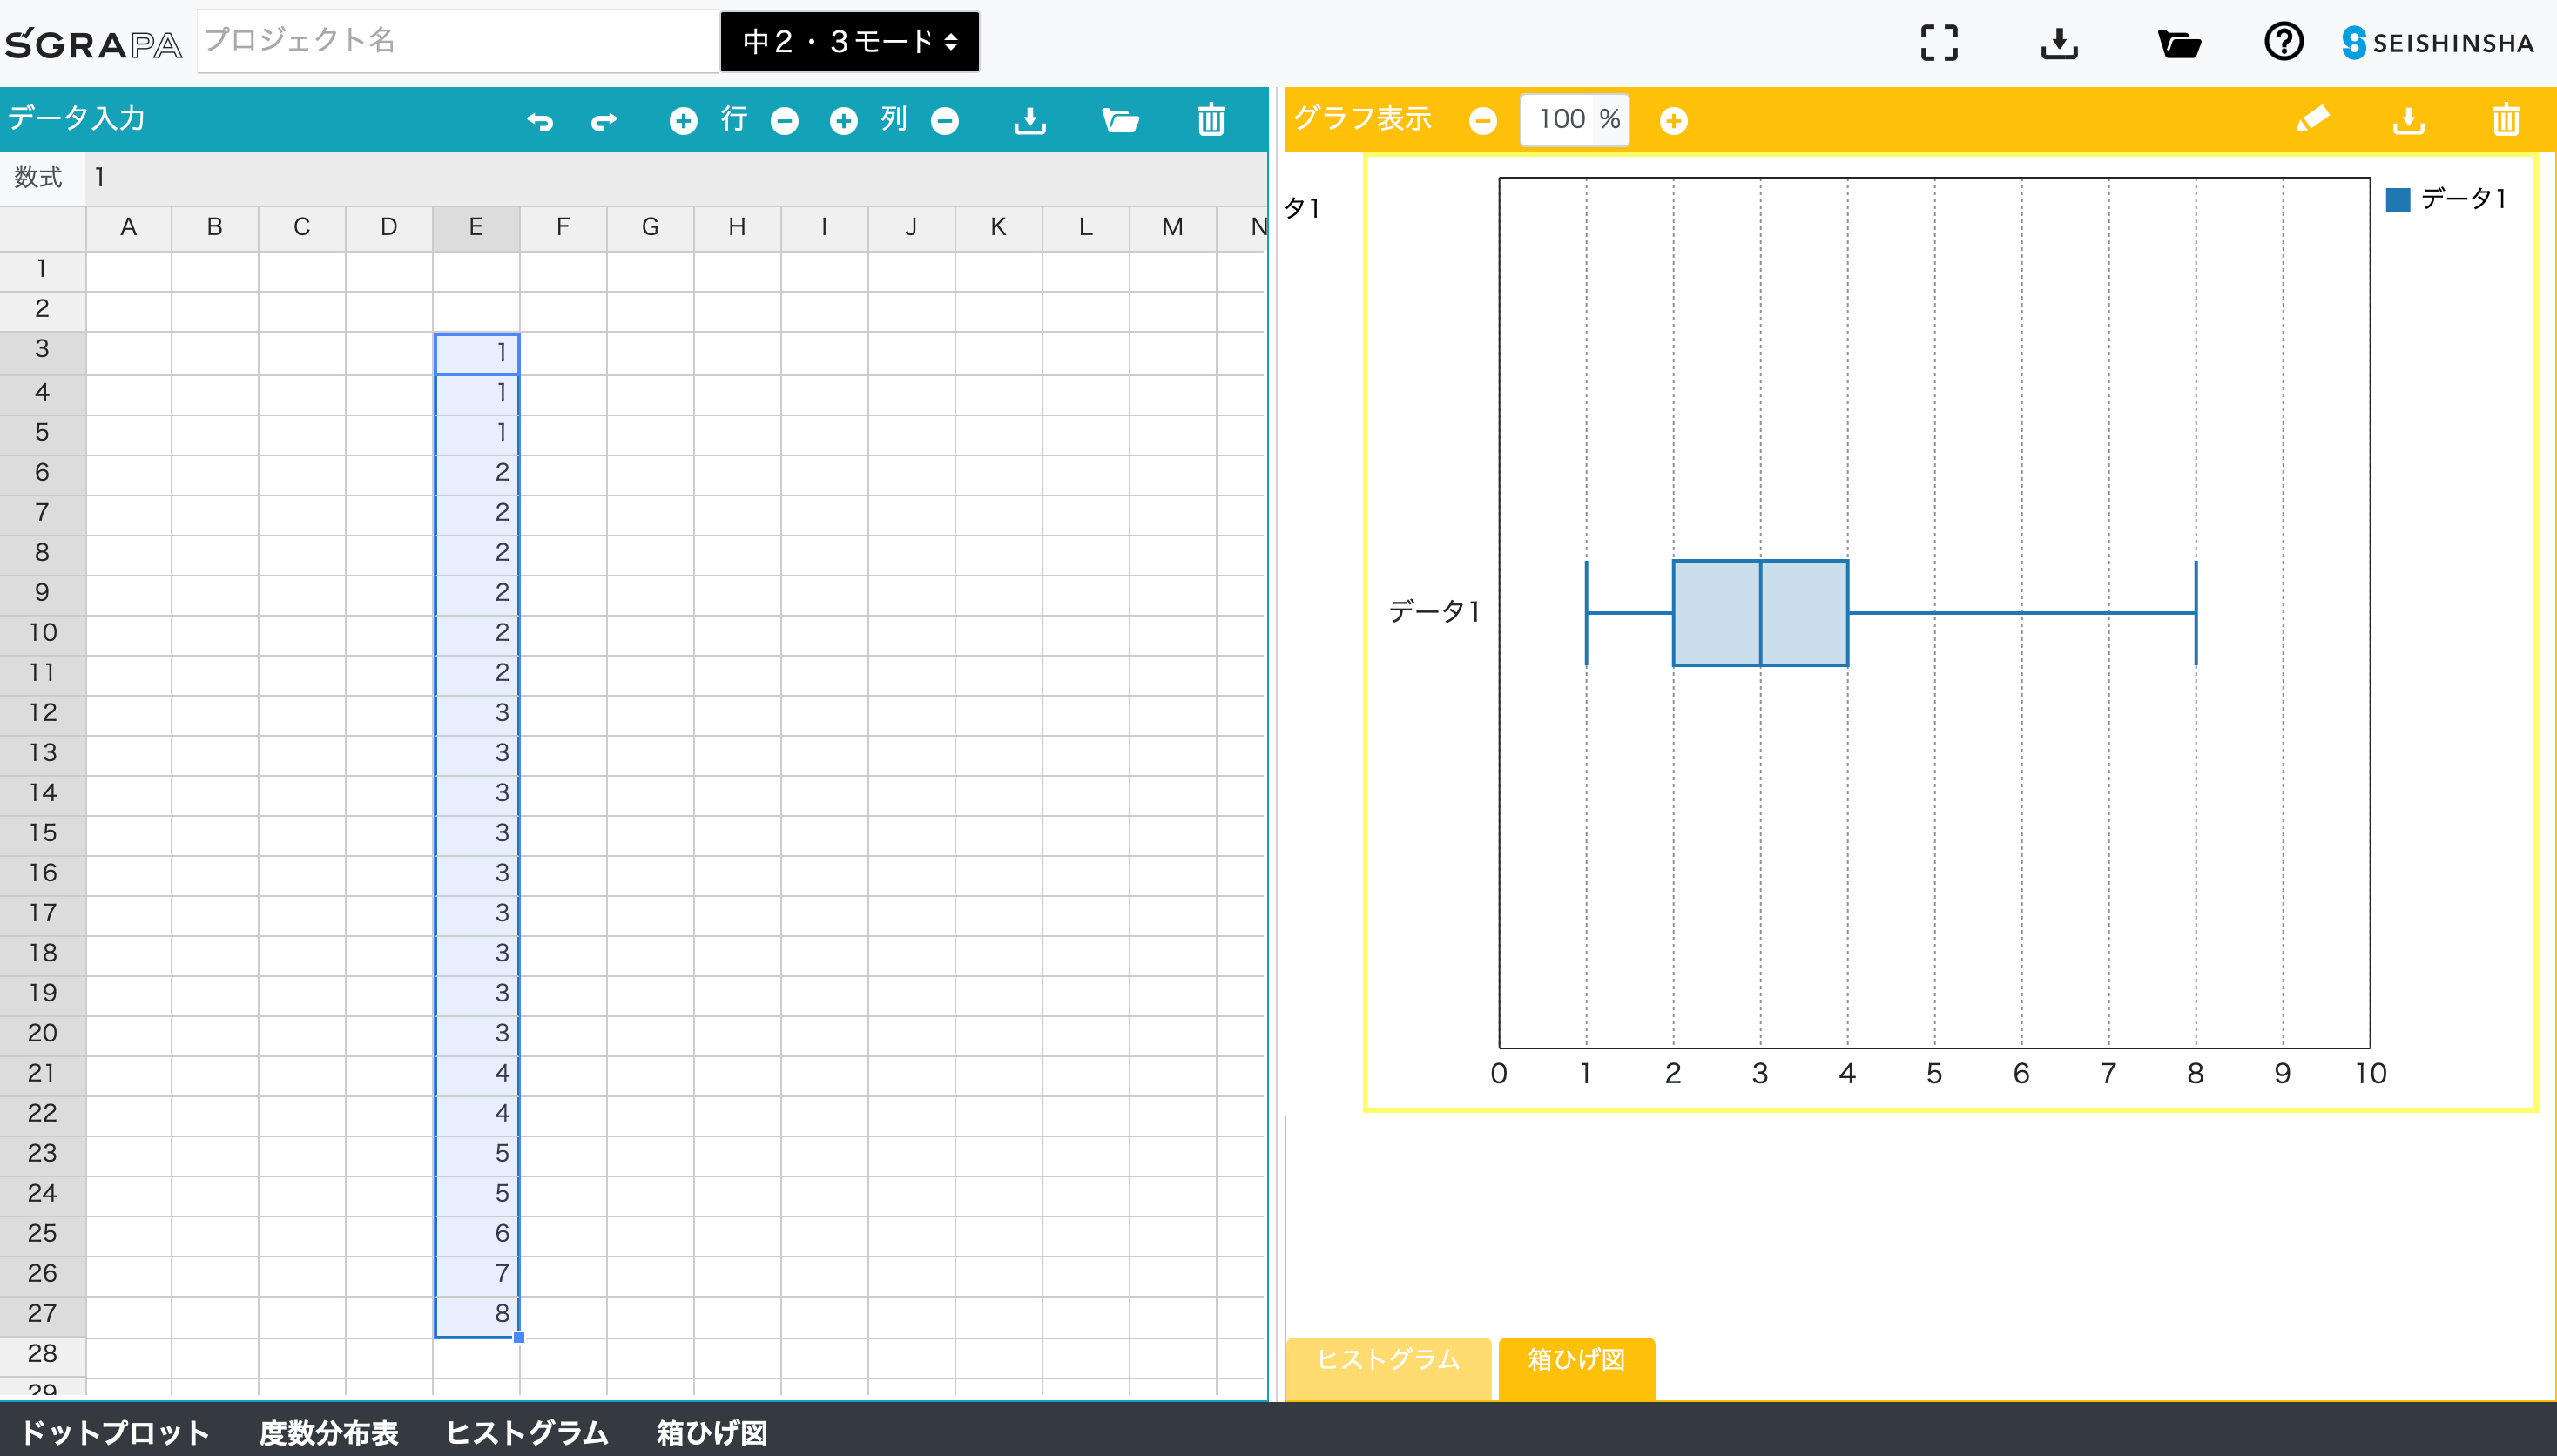The height and width of the screenshot is (1456, 2557).
Task: Click empty cell B2 in the spreadsheet
Action: click(x=215, y=310)
